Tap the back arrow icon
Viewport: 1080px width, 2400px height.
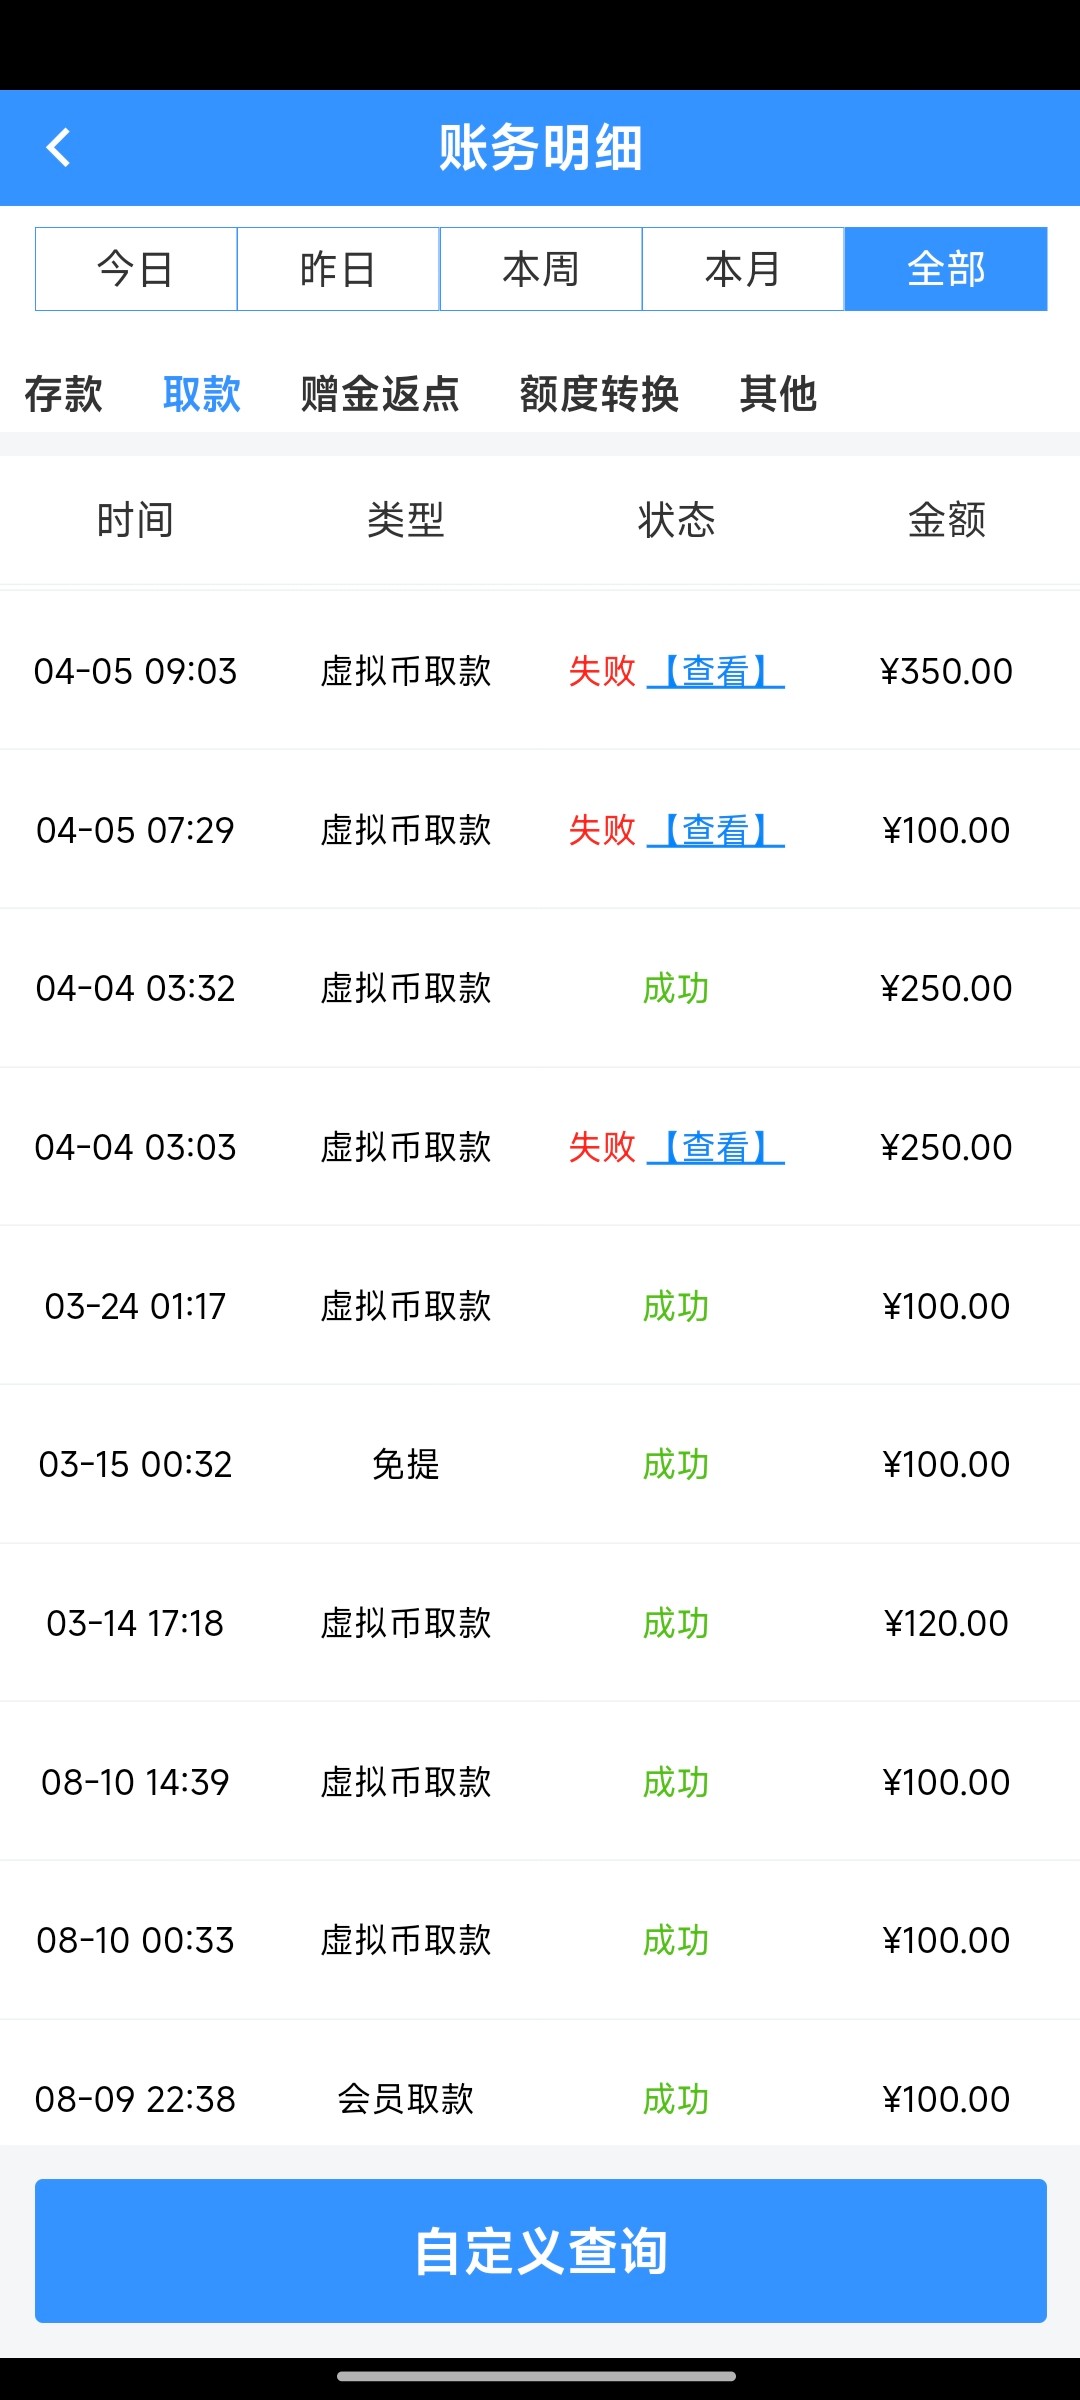click(59, 148)
